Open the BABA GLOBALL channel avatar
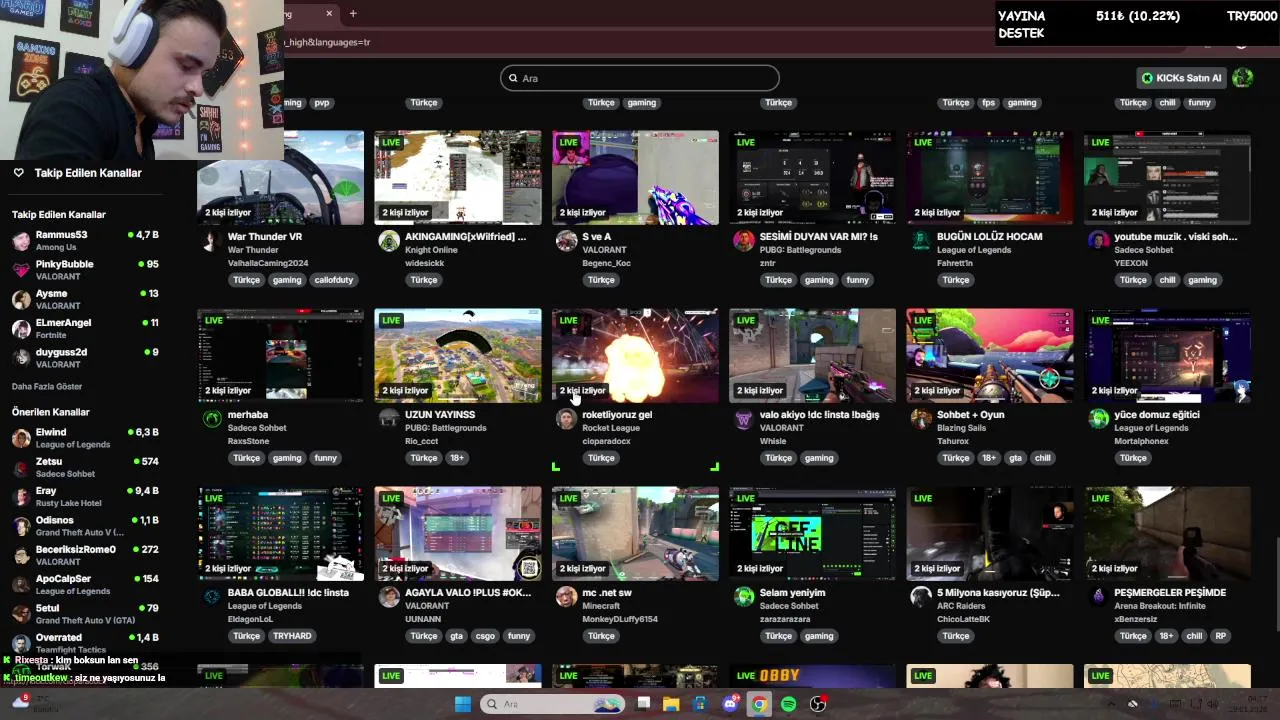Image resolution: width=1280 pixels, height=720 pixels. pyautogui.click(x=211, y=597)
